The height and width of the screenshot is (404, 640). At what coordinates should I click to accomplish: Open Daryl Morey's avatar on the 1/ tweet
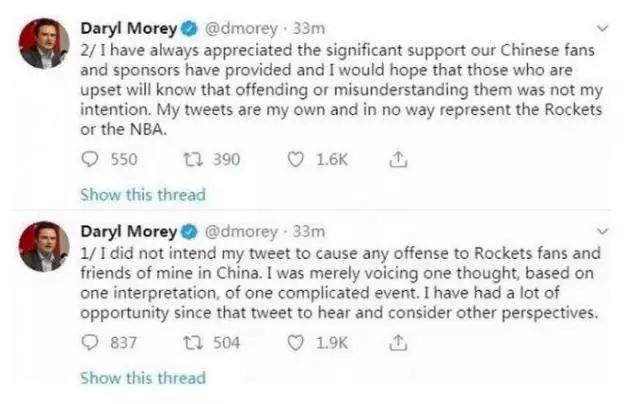coord(44,245)
